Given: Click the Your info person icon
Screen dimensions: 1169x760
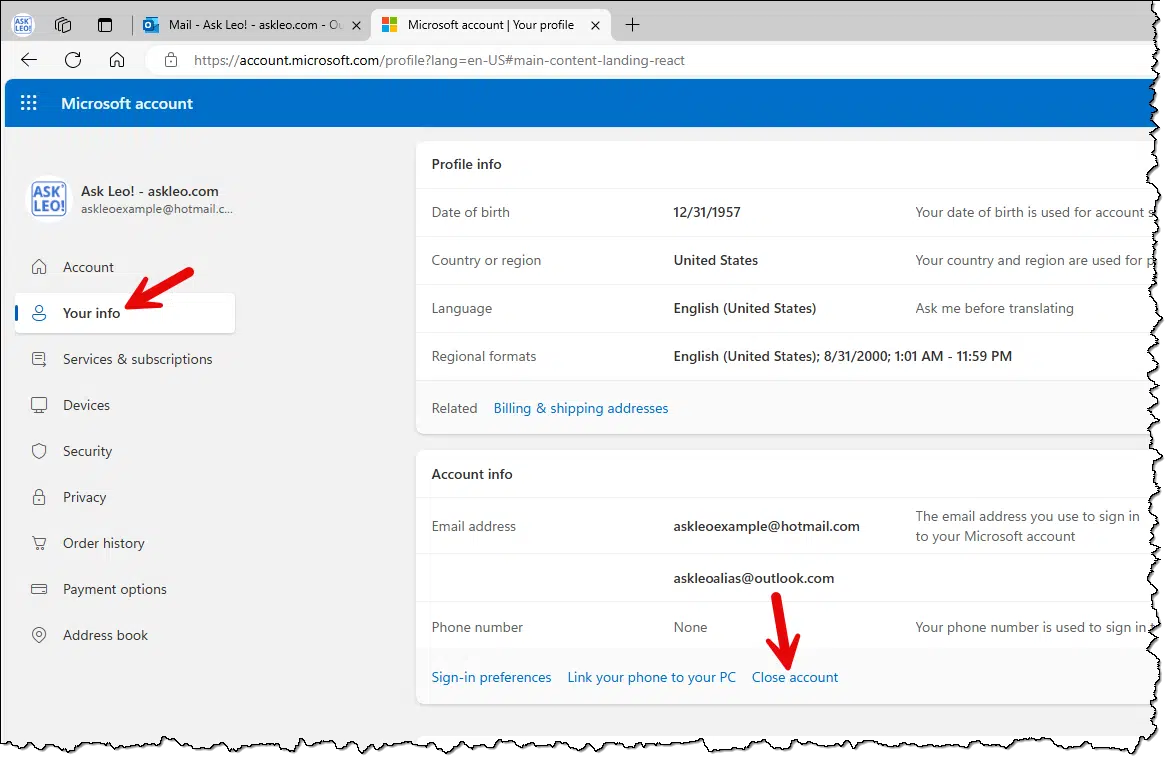Looking at the screenshot, I should 39,313.
